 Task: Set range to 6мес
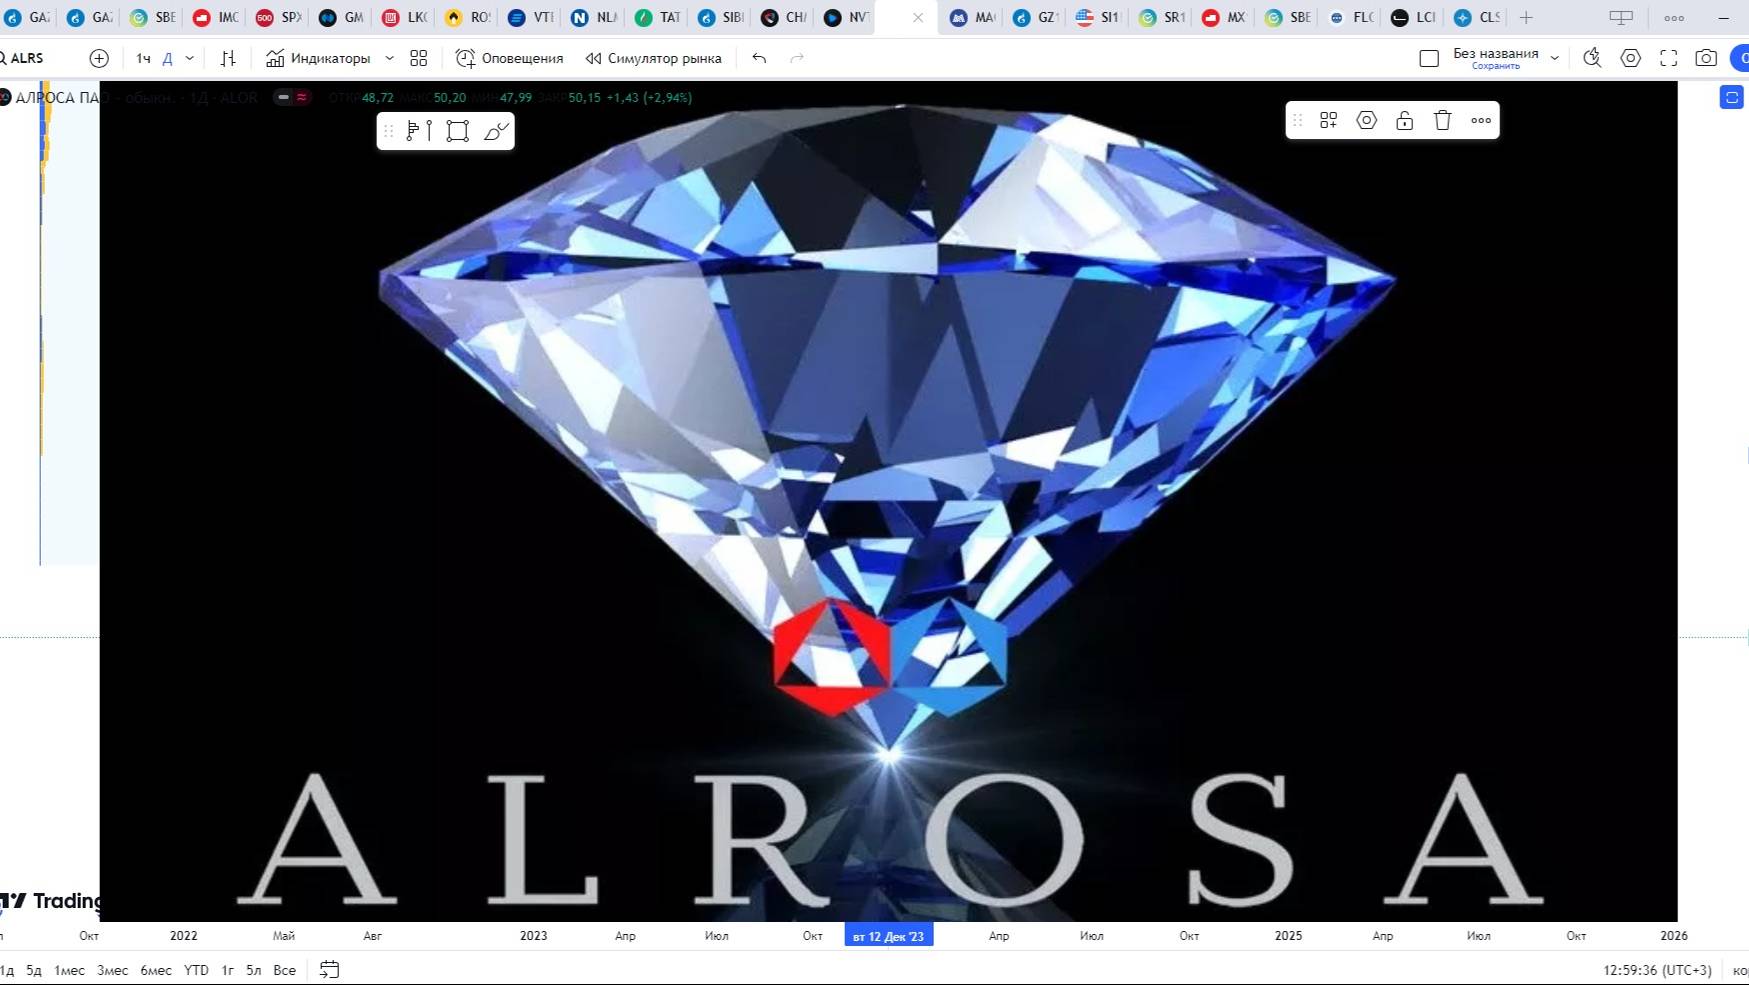coord(156,970)
